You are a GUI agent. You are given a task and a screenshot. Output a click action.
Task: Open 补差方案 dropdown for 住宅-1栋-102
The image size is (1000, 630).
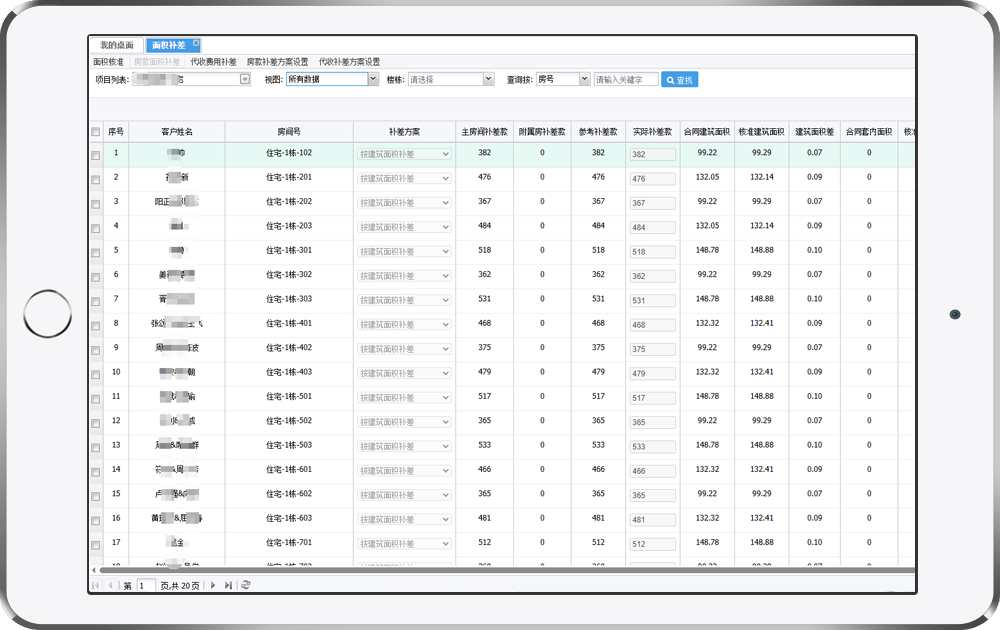(404, 154)
